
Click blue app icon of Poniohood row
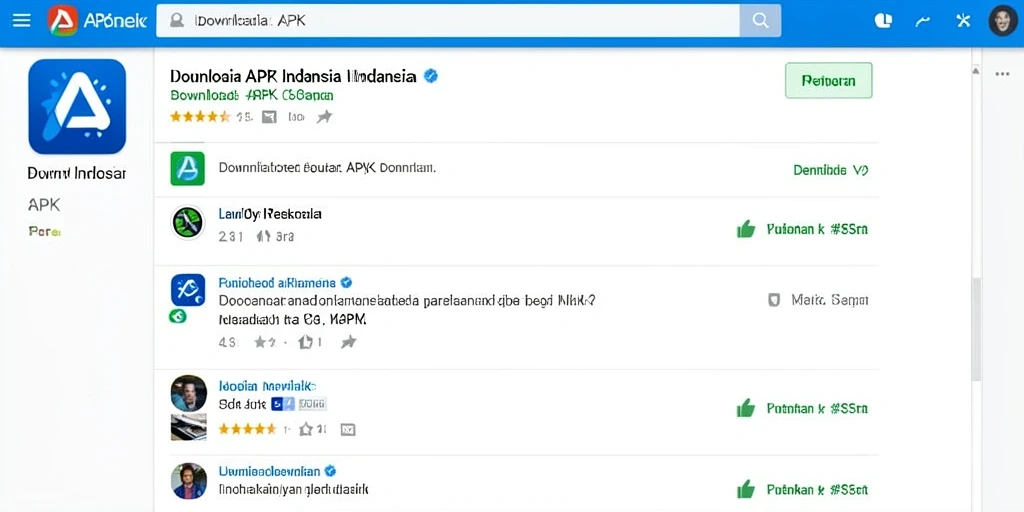[x=187, y=290]
